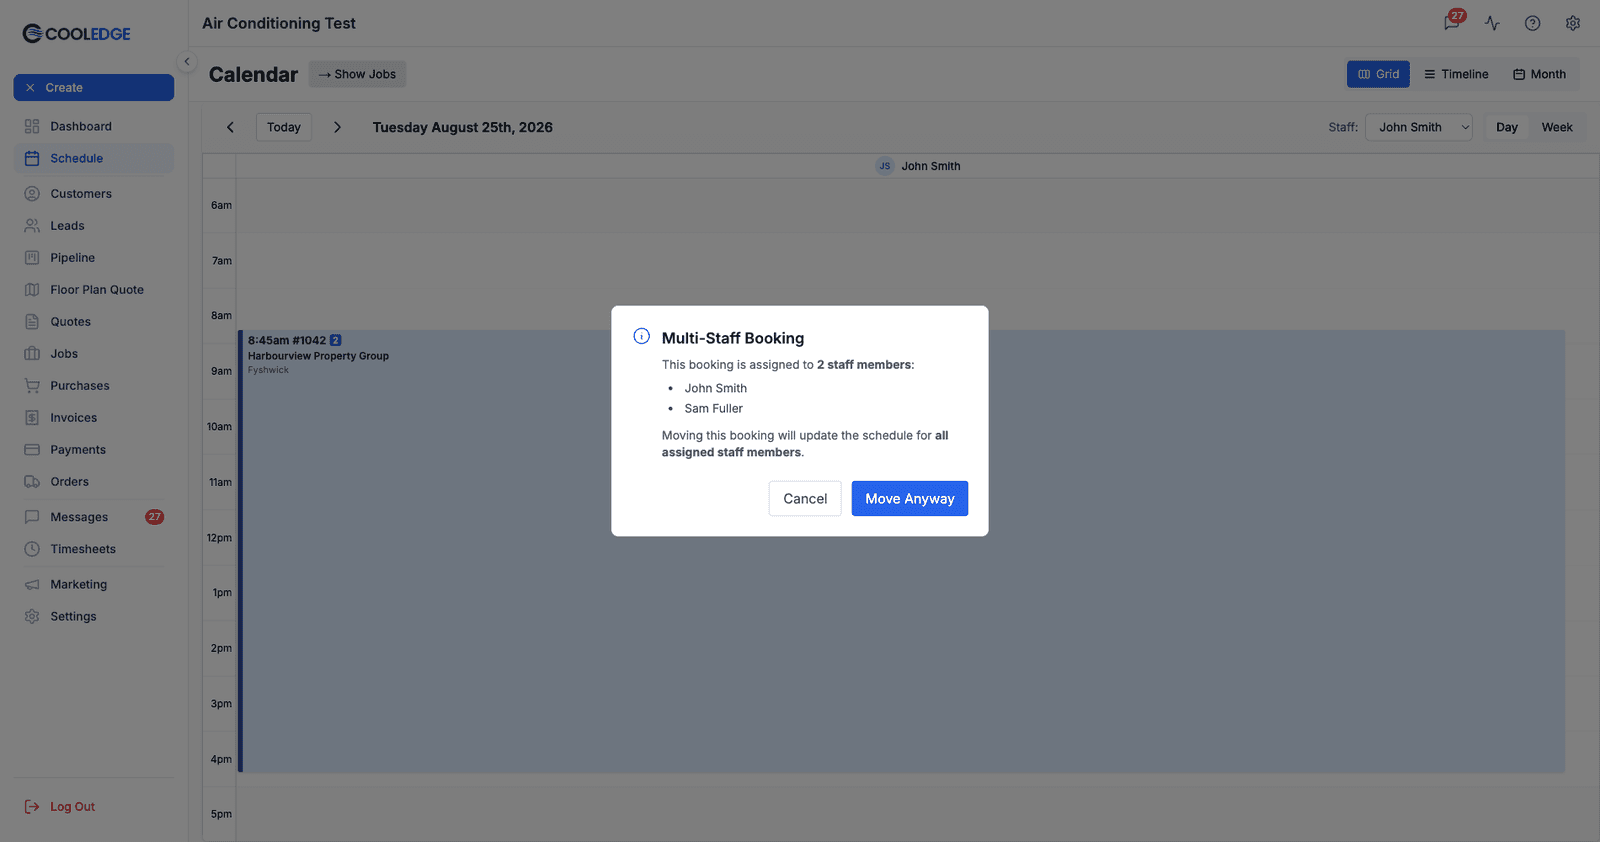The width and height of the screenshot is (1600, 842).
Task: Click the Timesheets clock icon
Action: (x=32, y=549)
